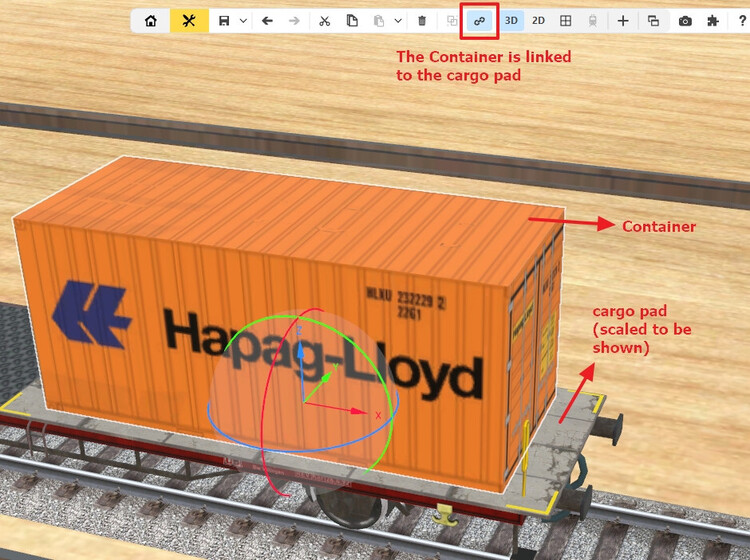
Task: Add a new object with plus icon
Action: [623, 21]
